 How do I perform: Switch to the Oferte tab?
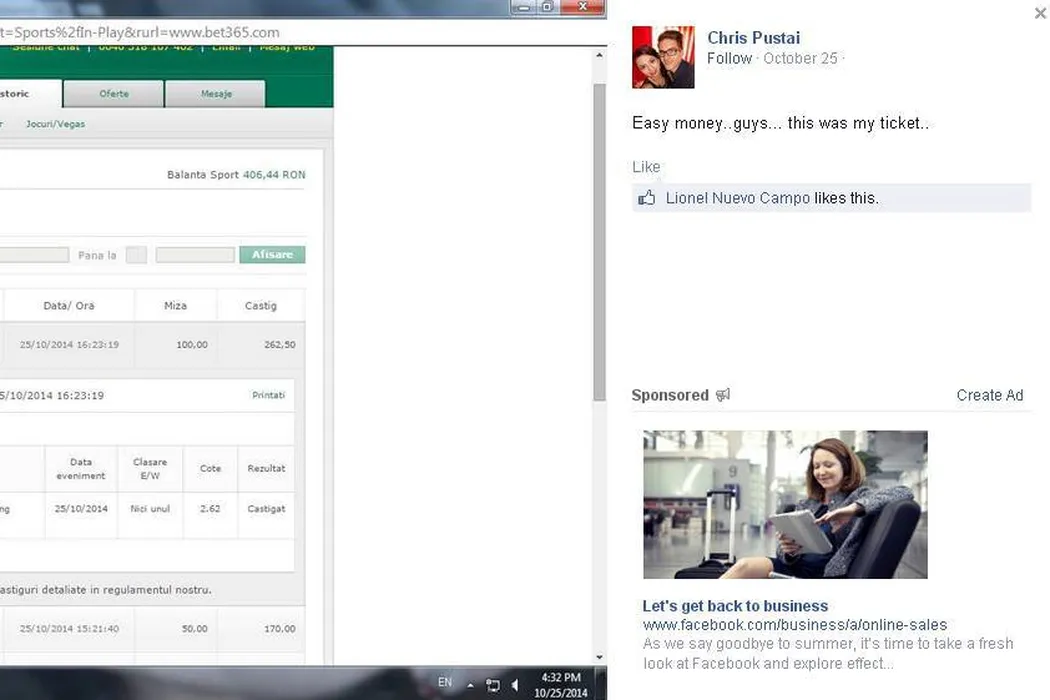click(x=114, y=94)
